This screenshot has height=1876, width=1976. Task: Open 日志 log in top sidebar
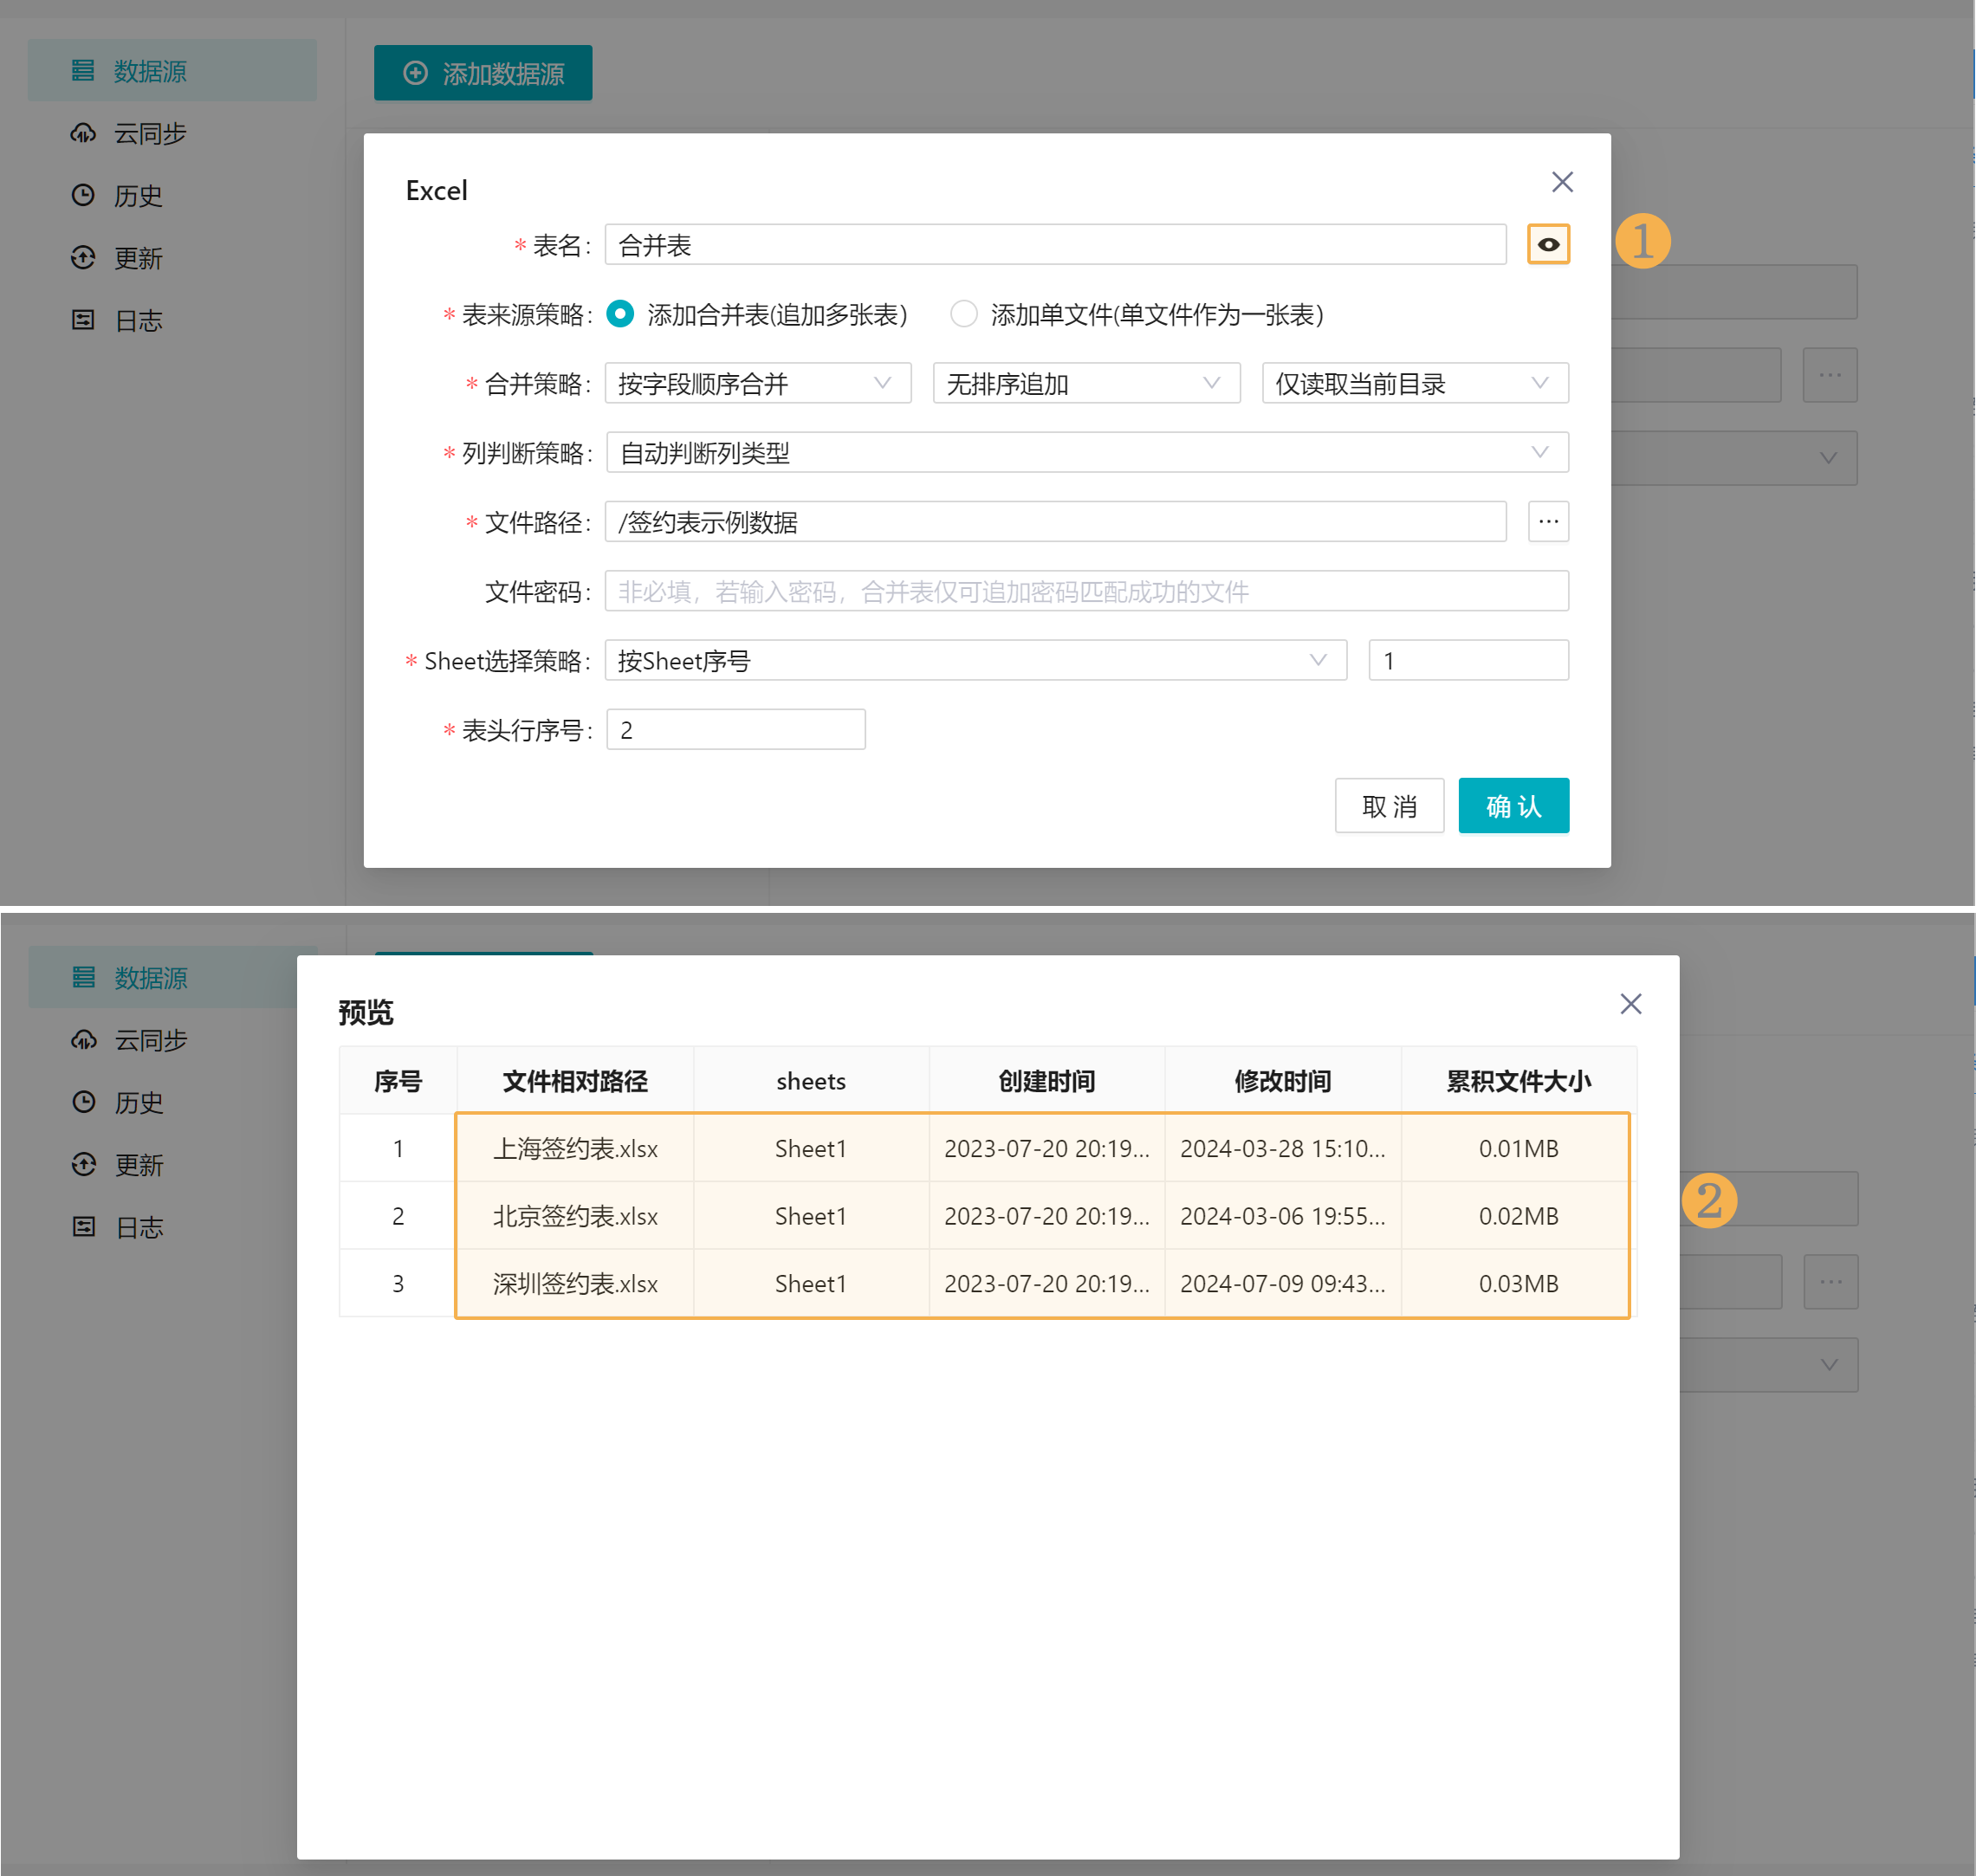point(137,320)
